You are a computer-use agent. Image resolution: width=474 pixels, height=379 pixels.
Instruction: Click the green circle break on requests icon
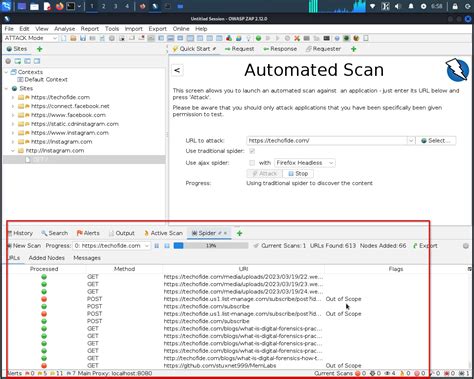pyautogui.click(x=258, y=38)
